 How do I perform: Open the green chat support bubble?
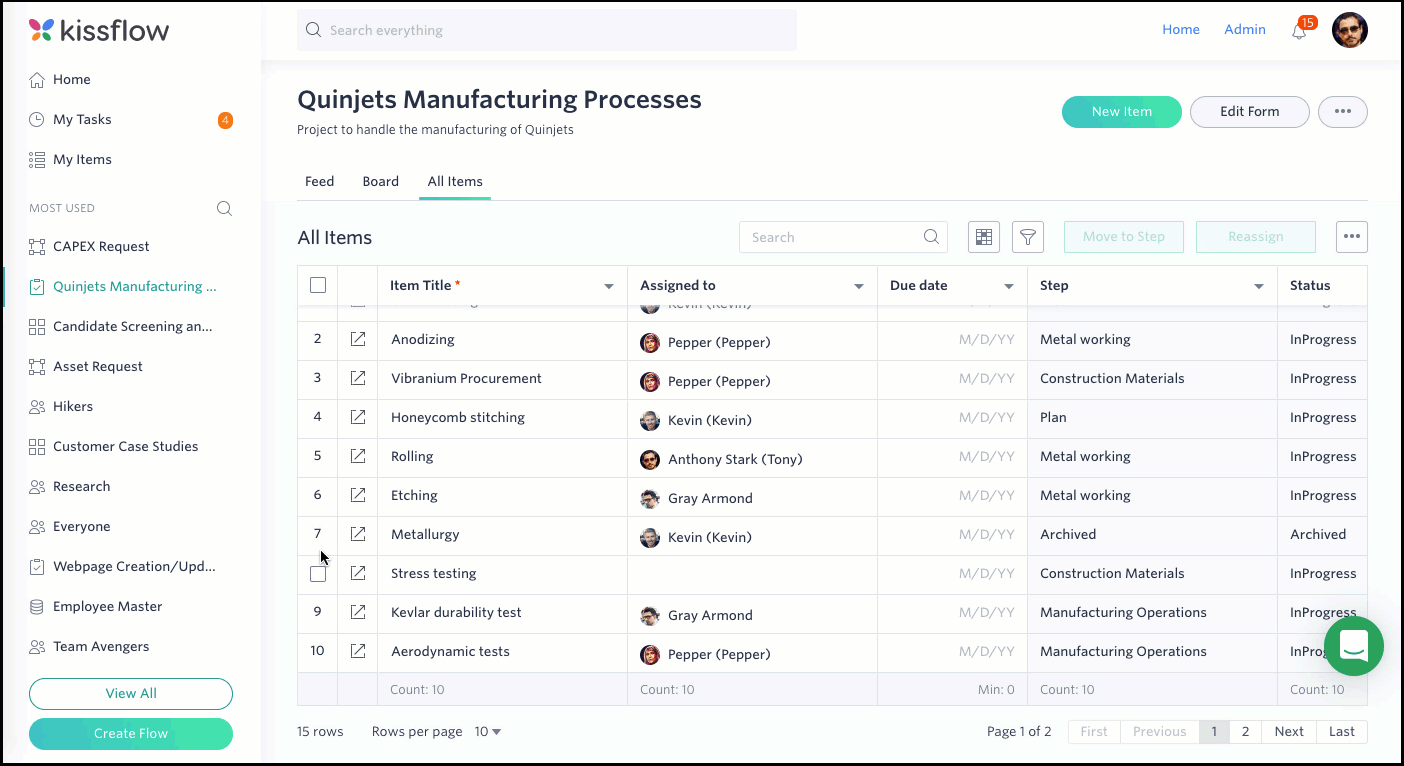click(1354, 646)
